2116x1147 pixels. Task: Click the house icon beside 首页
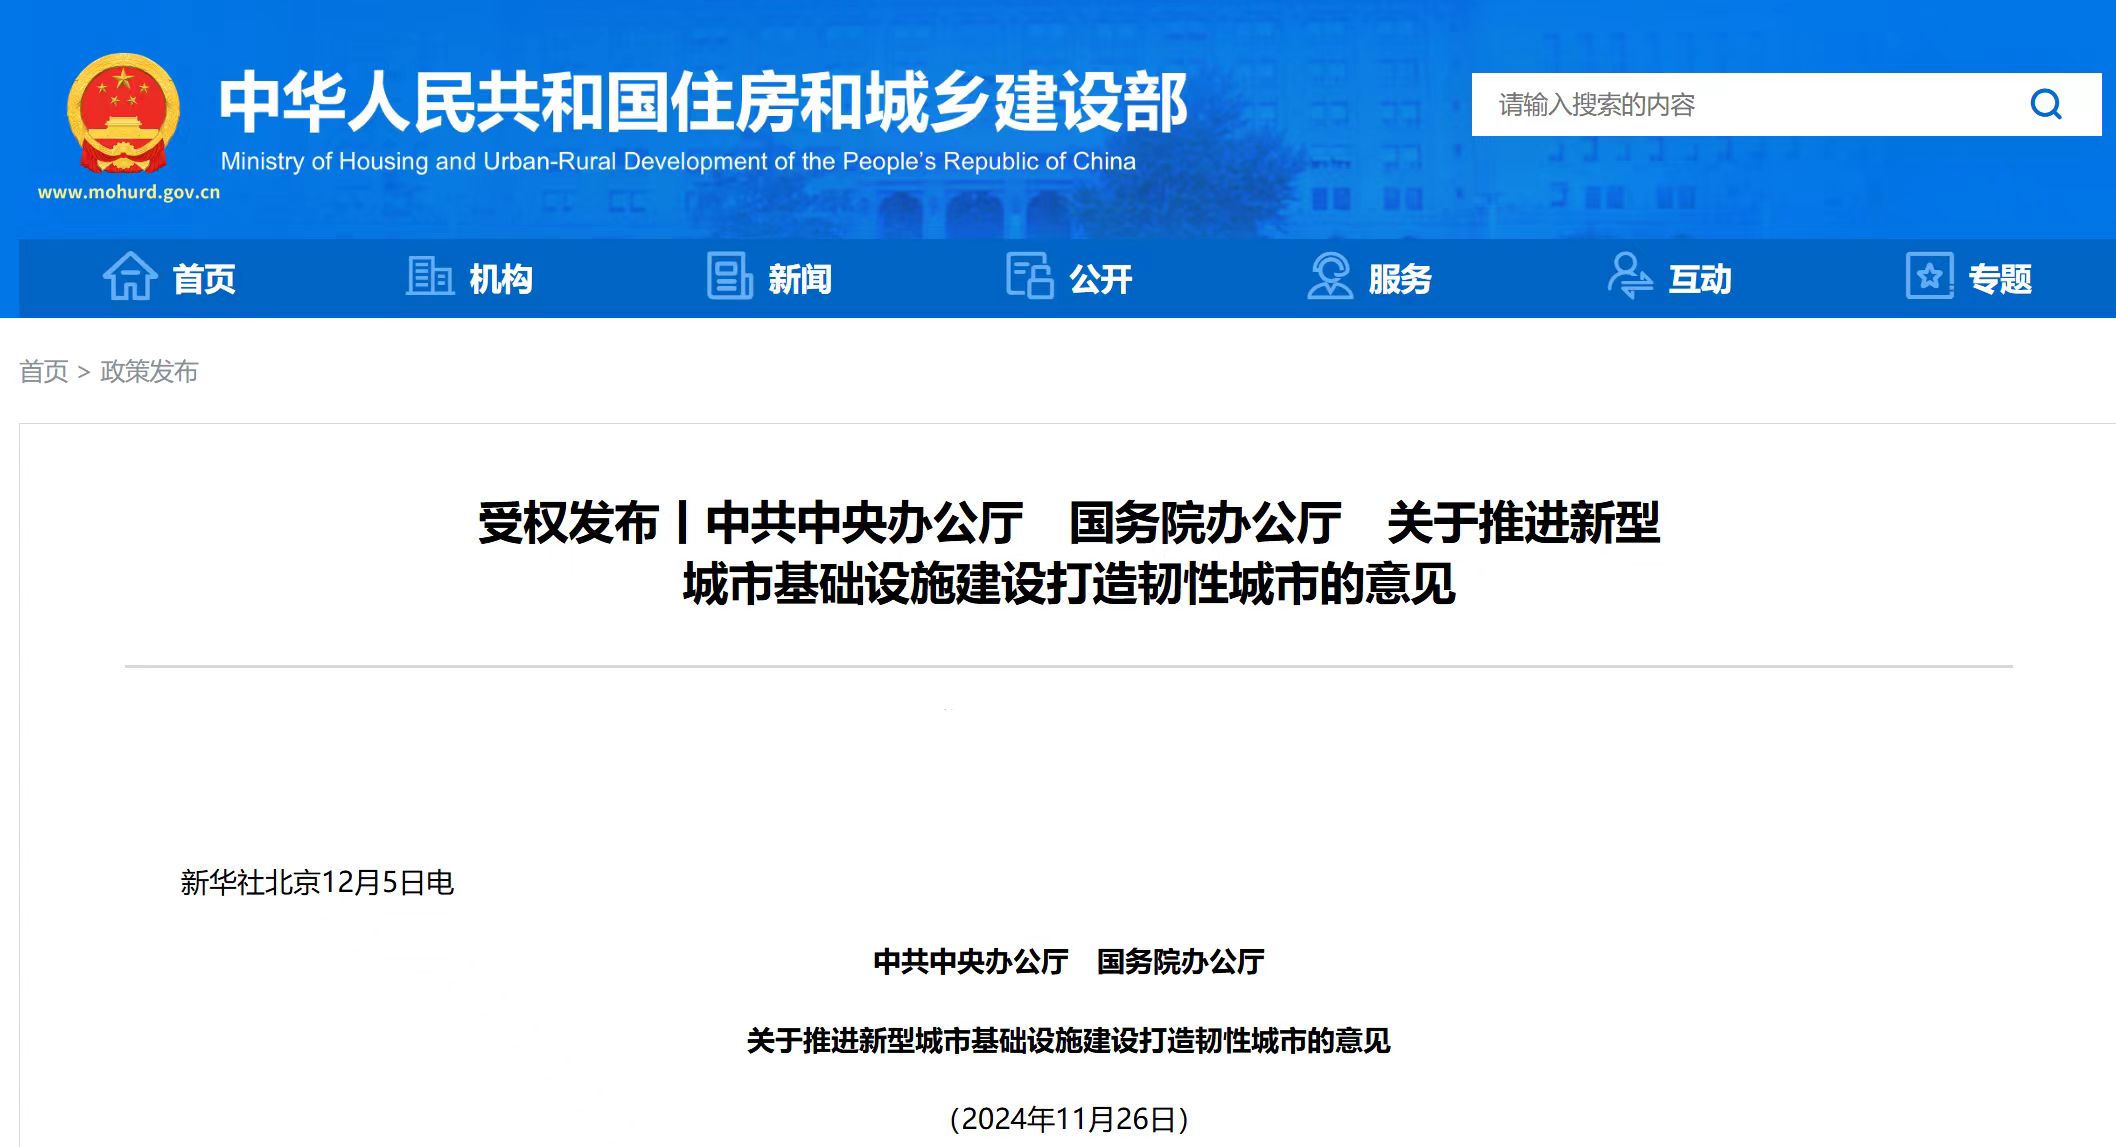130,276
